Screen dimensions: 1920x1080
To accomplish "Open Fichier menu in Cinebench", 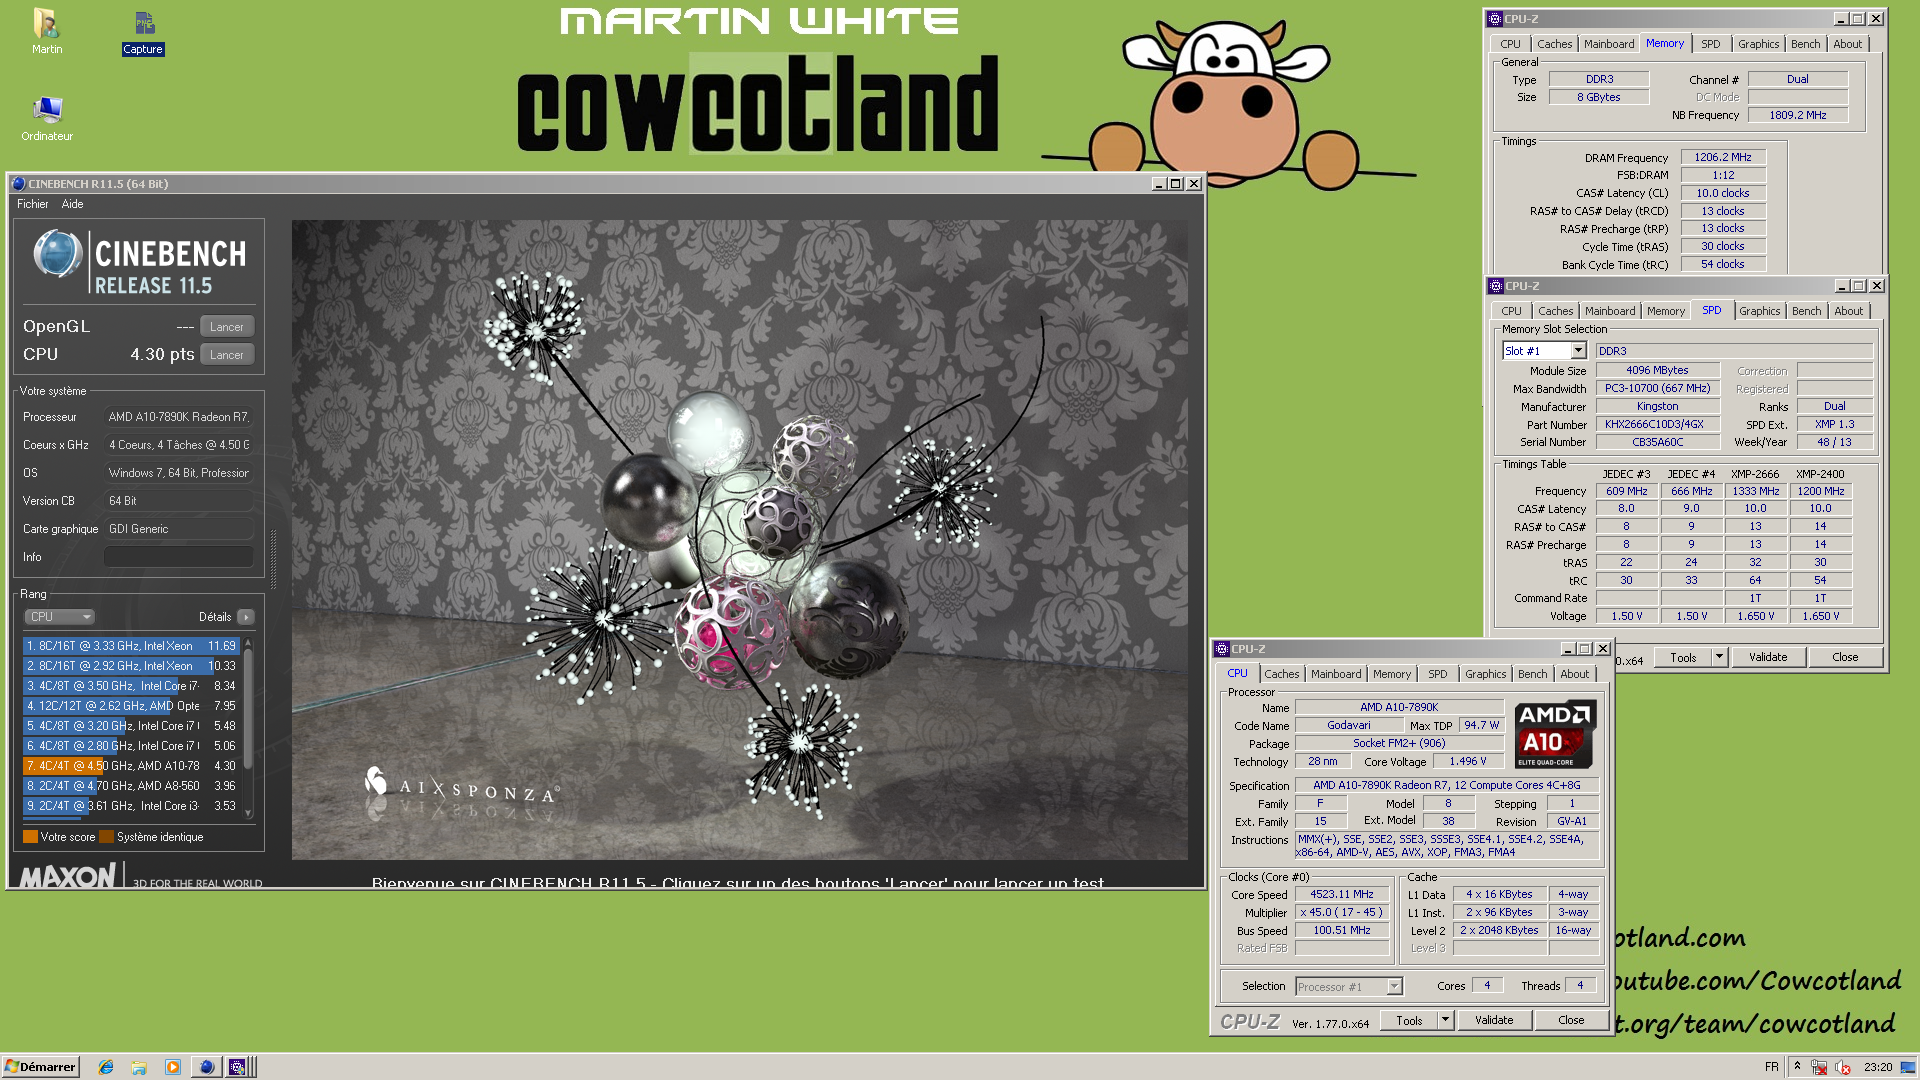I will (33, 204).
